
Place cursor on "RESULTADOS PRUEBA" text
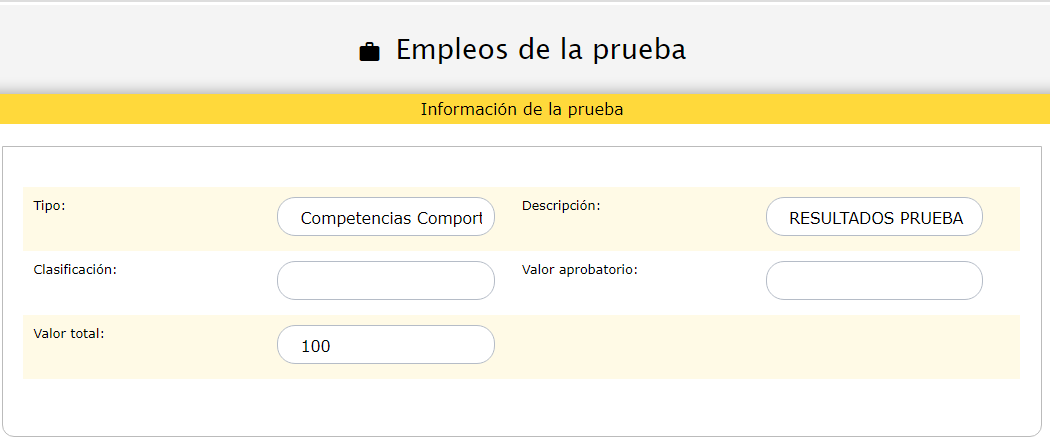pyautogui.click(x=876, y=218)
